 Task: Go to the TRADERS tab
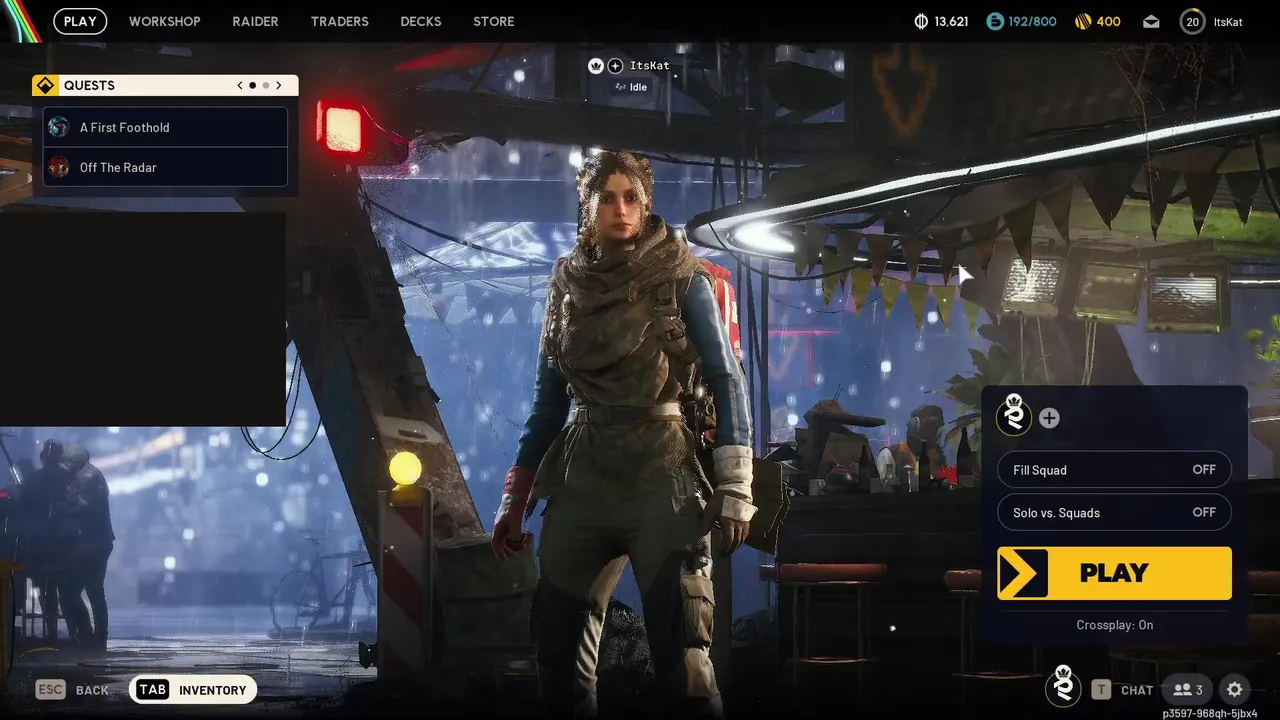[x=339, y=21]
